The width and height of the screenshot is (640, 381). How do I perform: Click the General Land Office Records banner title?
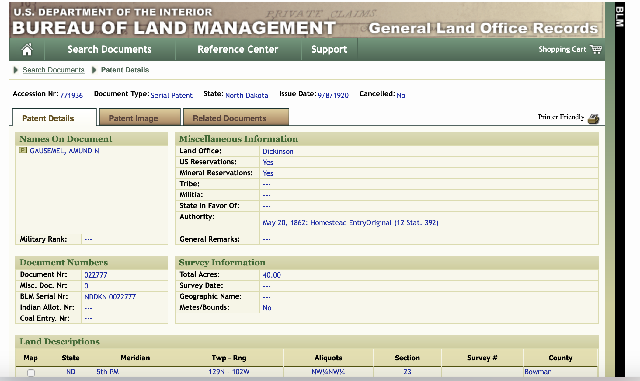click(x=483, y=28)
